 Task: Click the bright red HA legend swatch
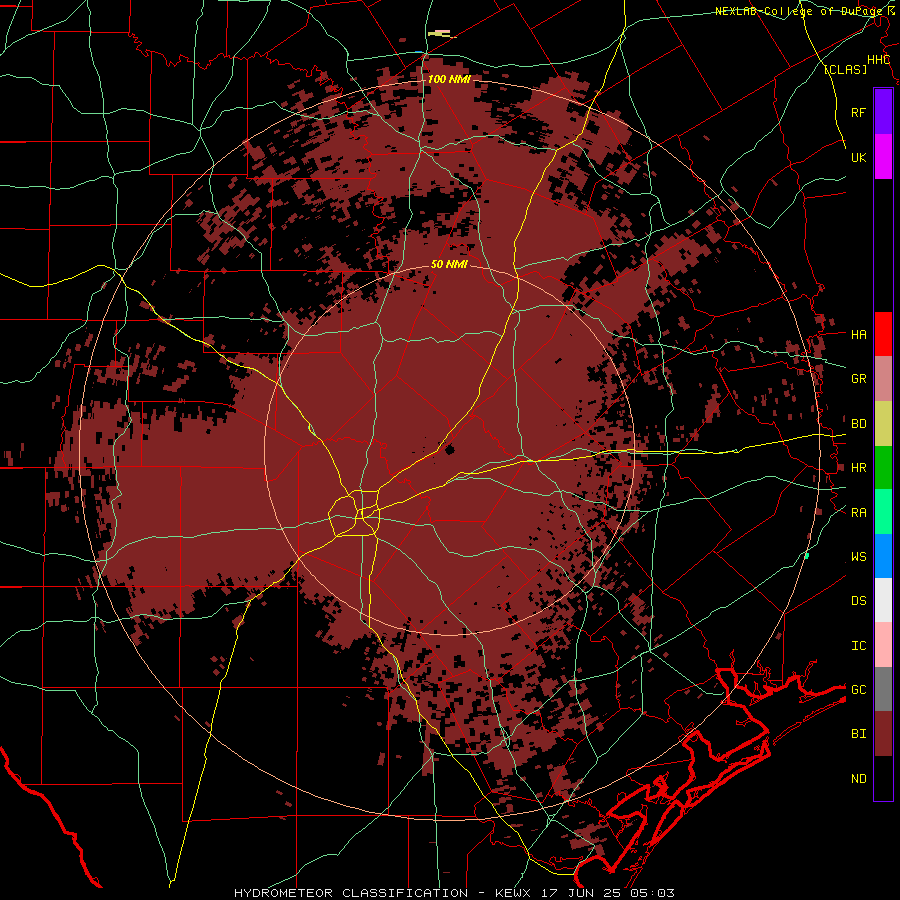(x=883, y=334)
